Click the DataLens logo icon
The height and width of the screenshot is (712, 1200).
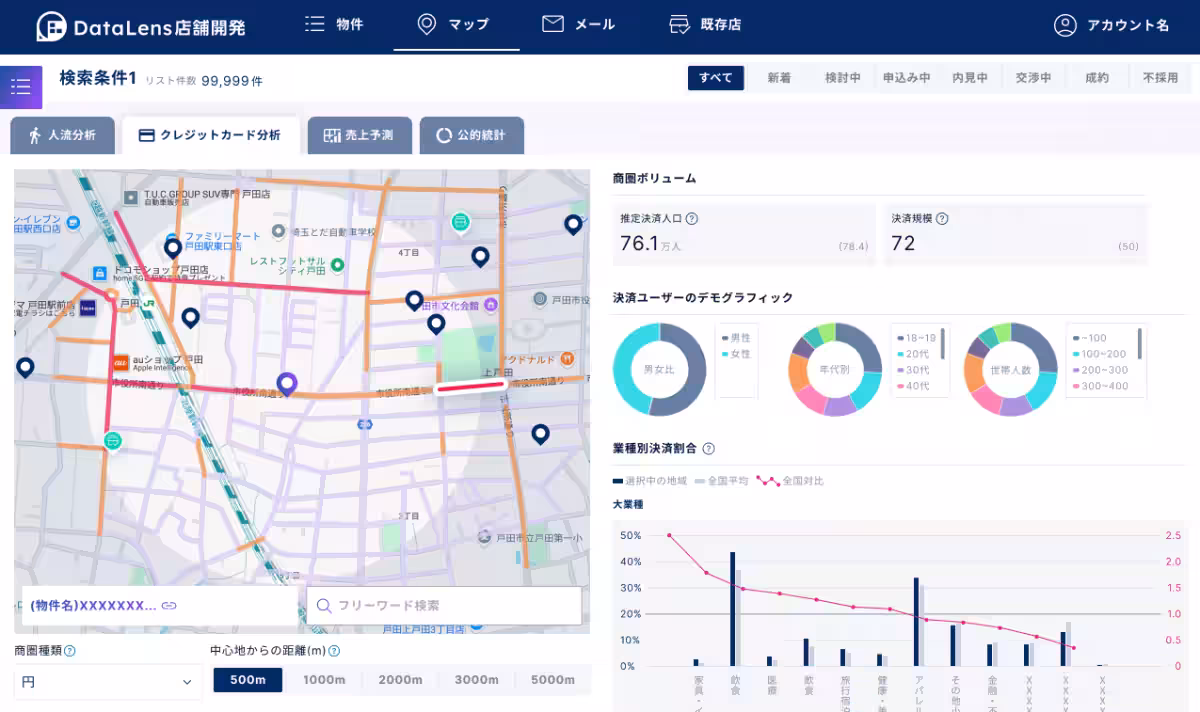pos(52,26)
